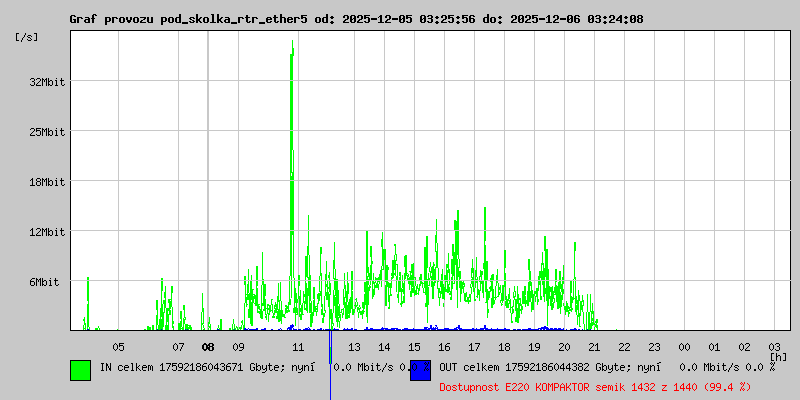Click the 21 hour label on x-axis
Viewport: 800px width, 400px height.
pos(594,347)
